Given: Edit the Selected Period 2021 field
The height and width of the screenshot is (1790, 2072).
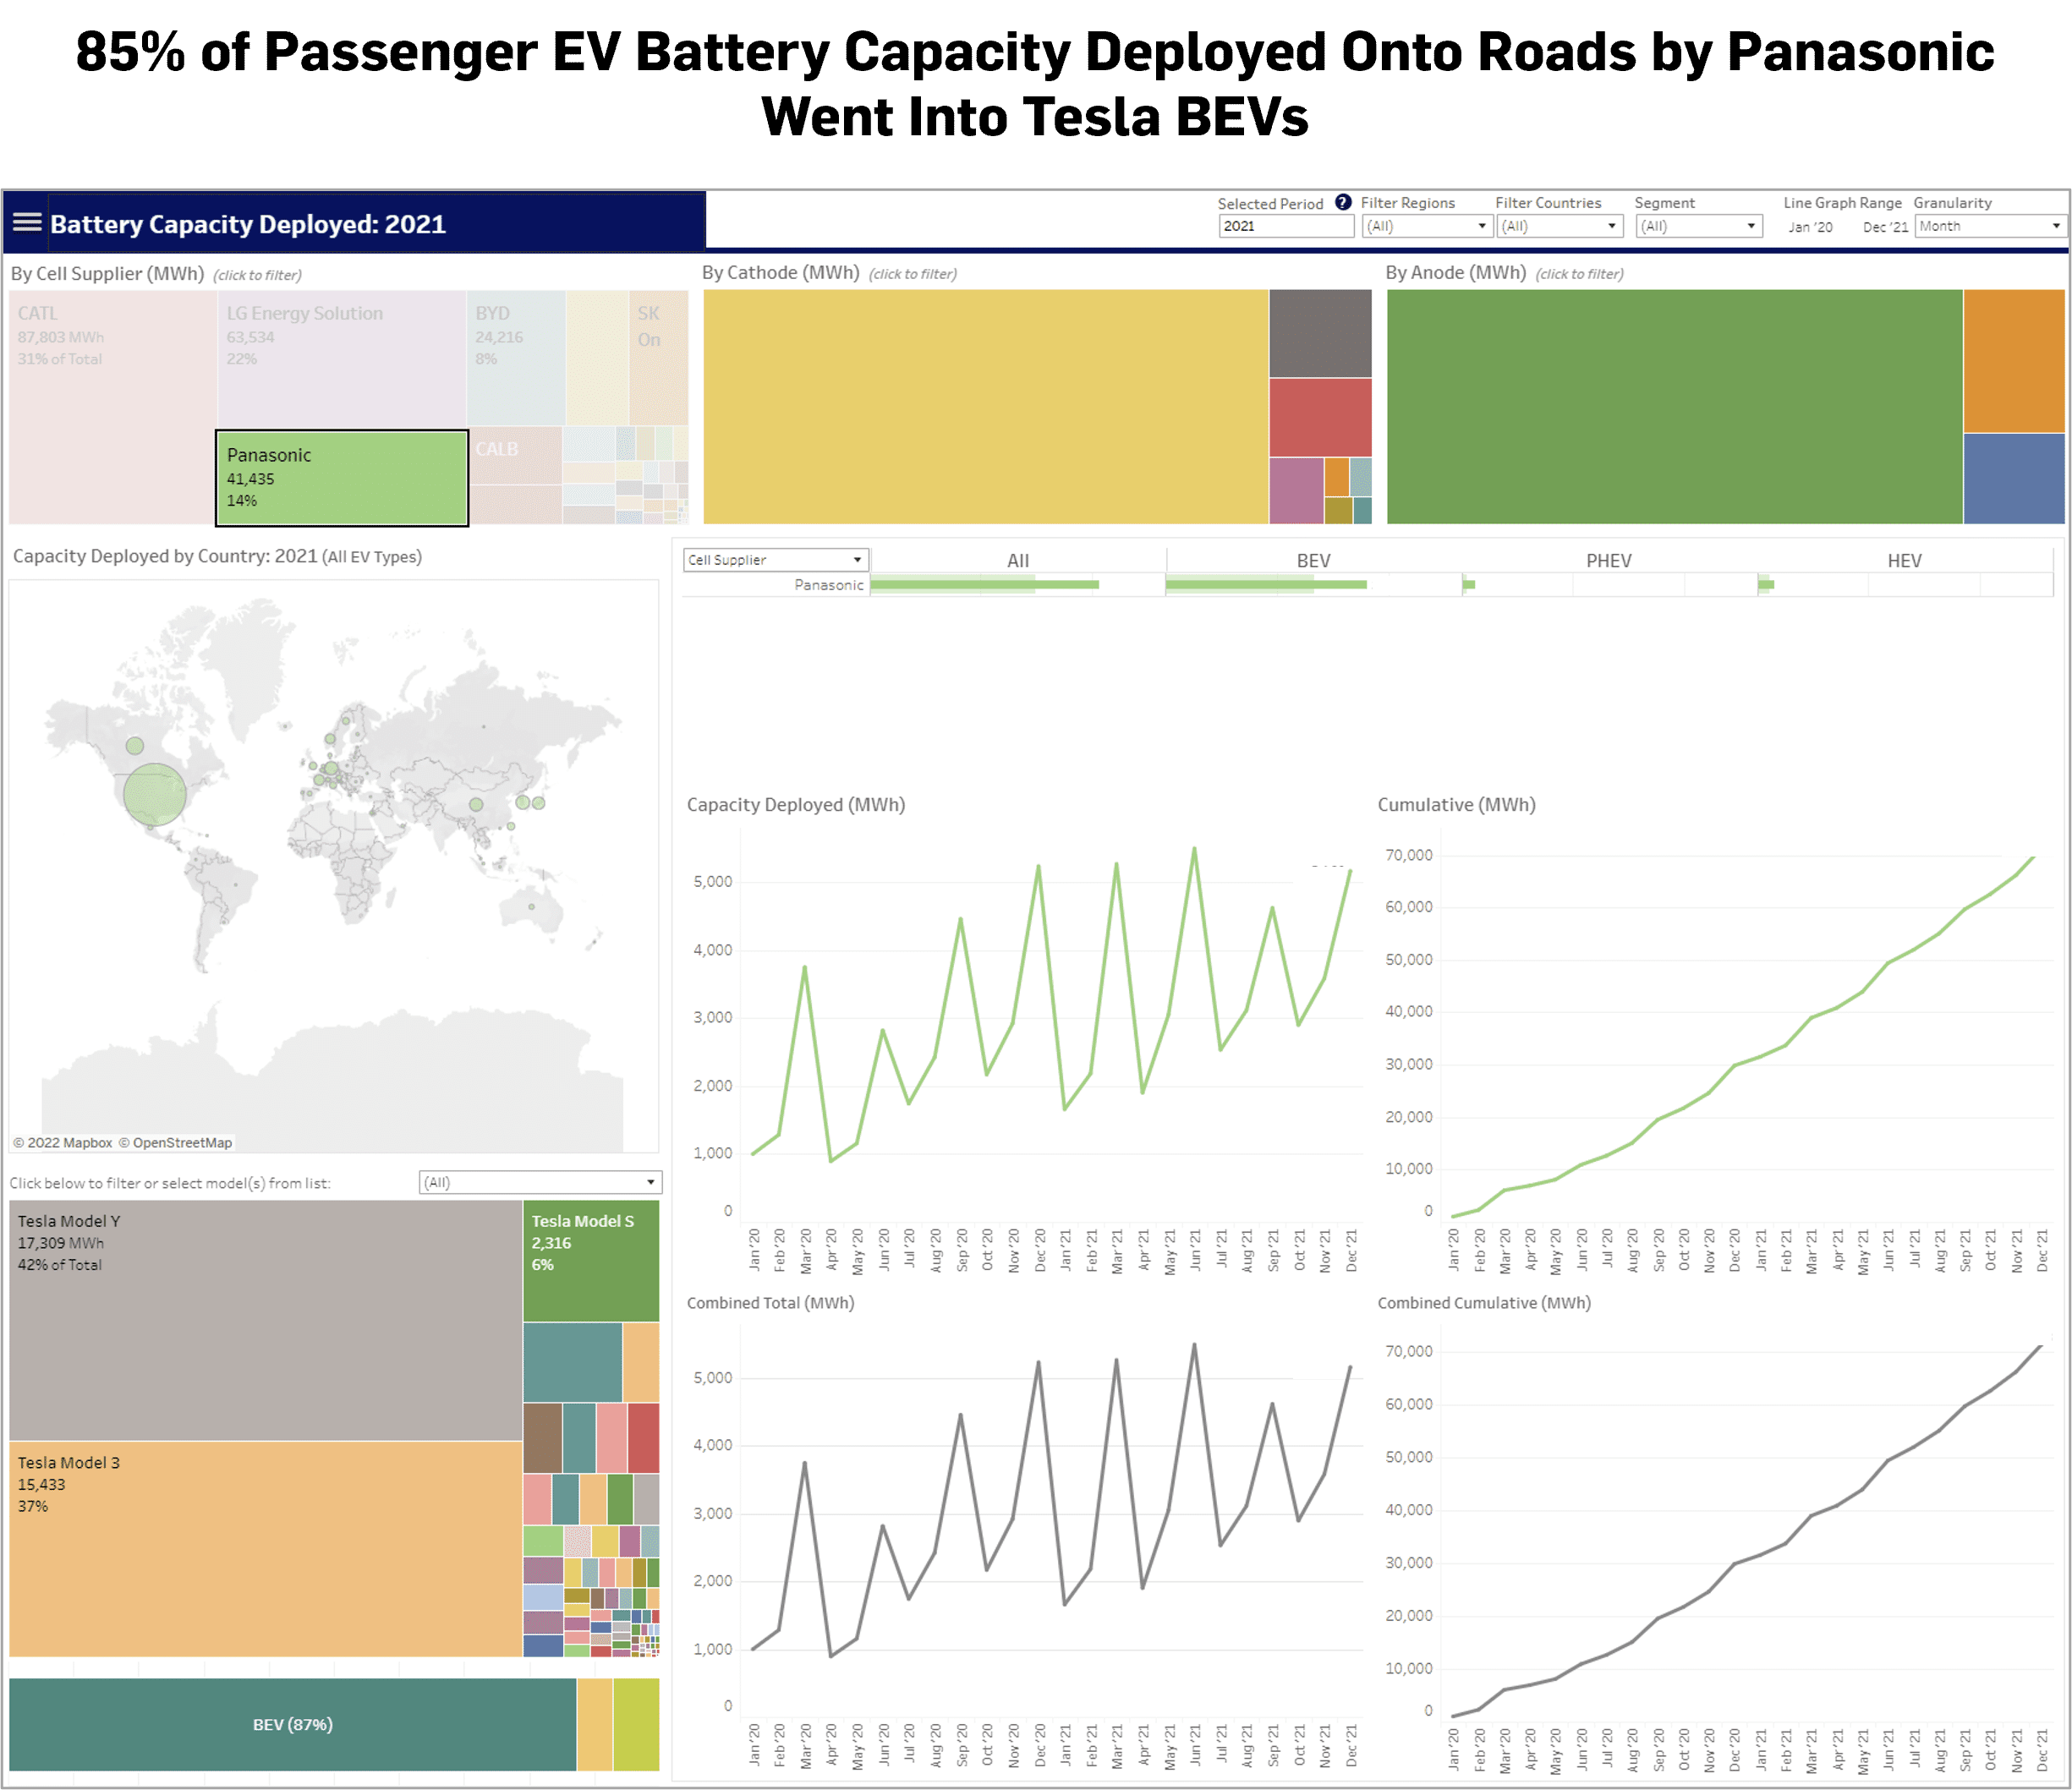Looking at the screenshot, I should point(1286,226).
